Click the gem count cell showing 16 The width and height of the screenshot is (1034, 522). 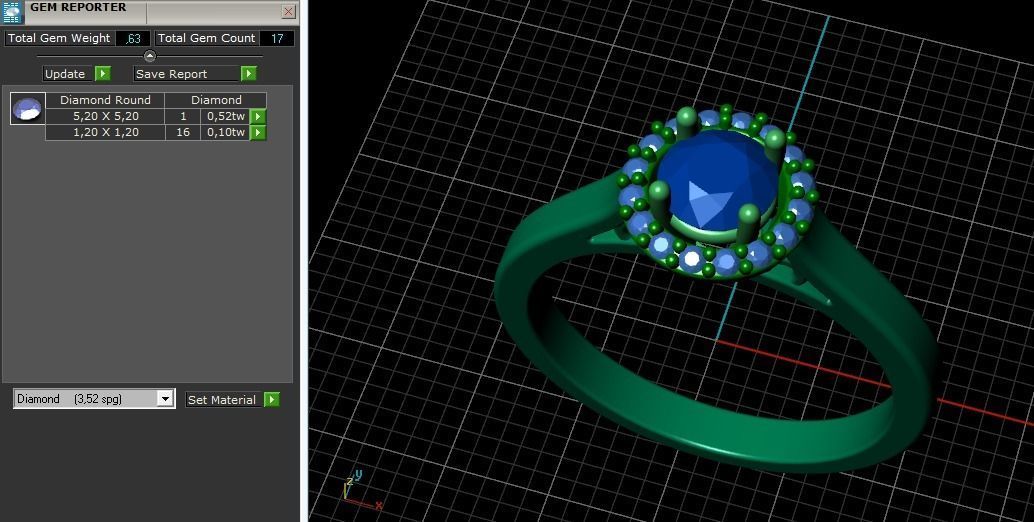point(183,132)
